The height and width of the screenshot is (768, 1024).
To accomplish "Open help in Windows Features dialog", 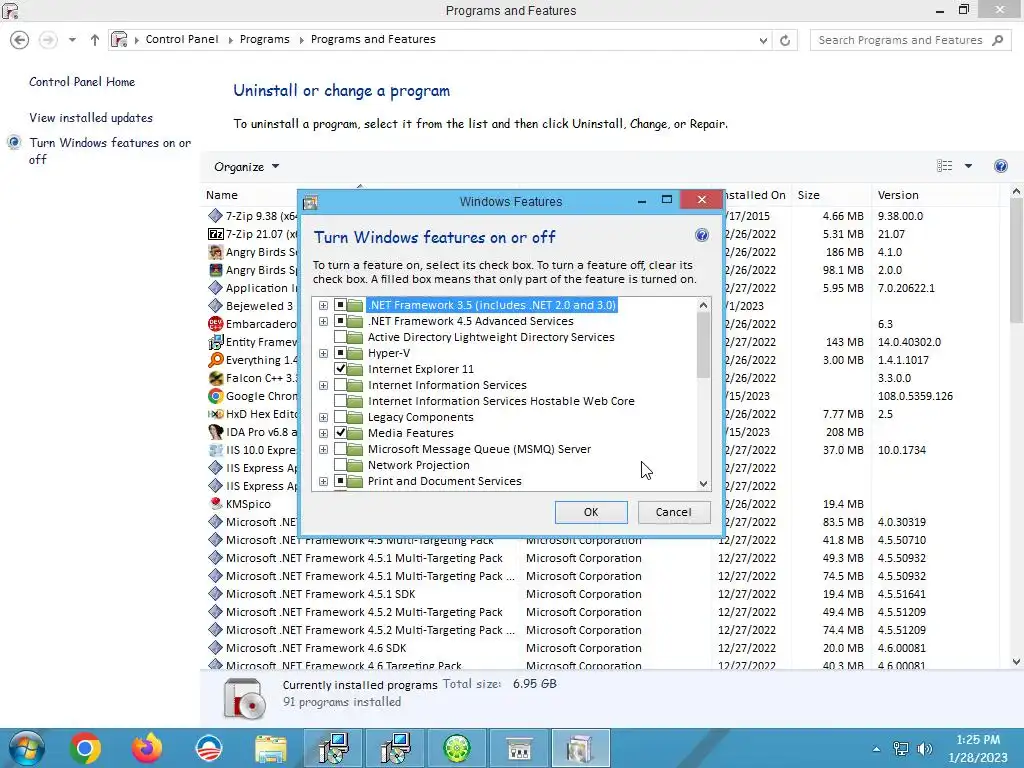I will [x=702, y=235].
